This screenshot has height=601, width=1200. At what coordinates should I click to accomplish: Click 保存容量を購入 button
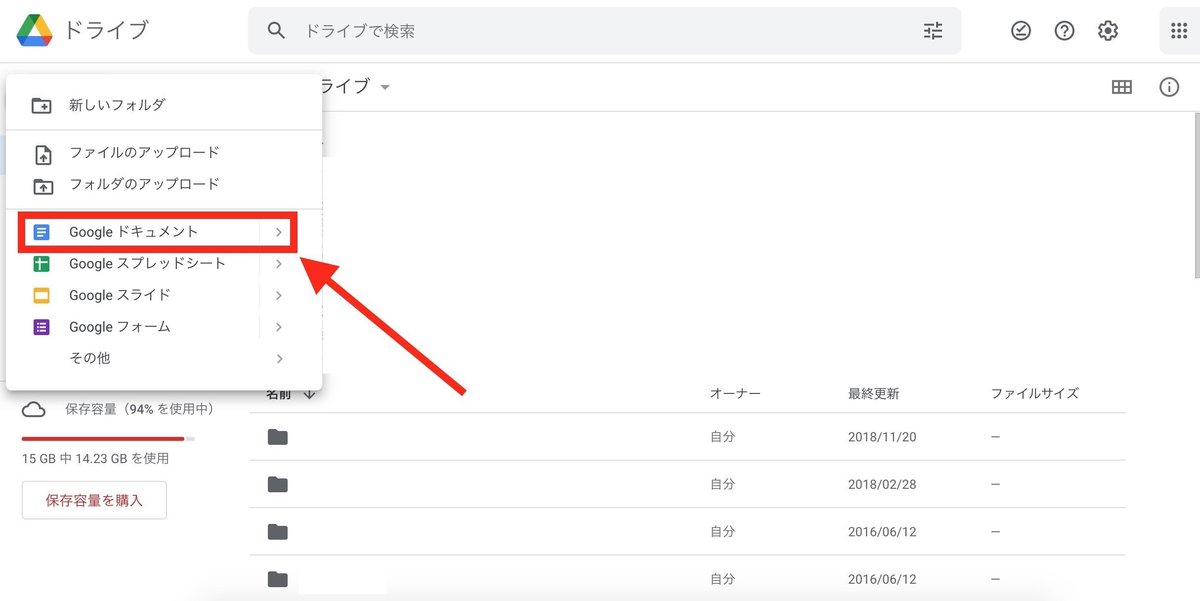click(94, 500)
